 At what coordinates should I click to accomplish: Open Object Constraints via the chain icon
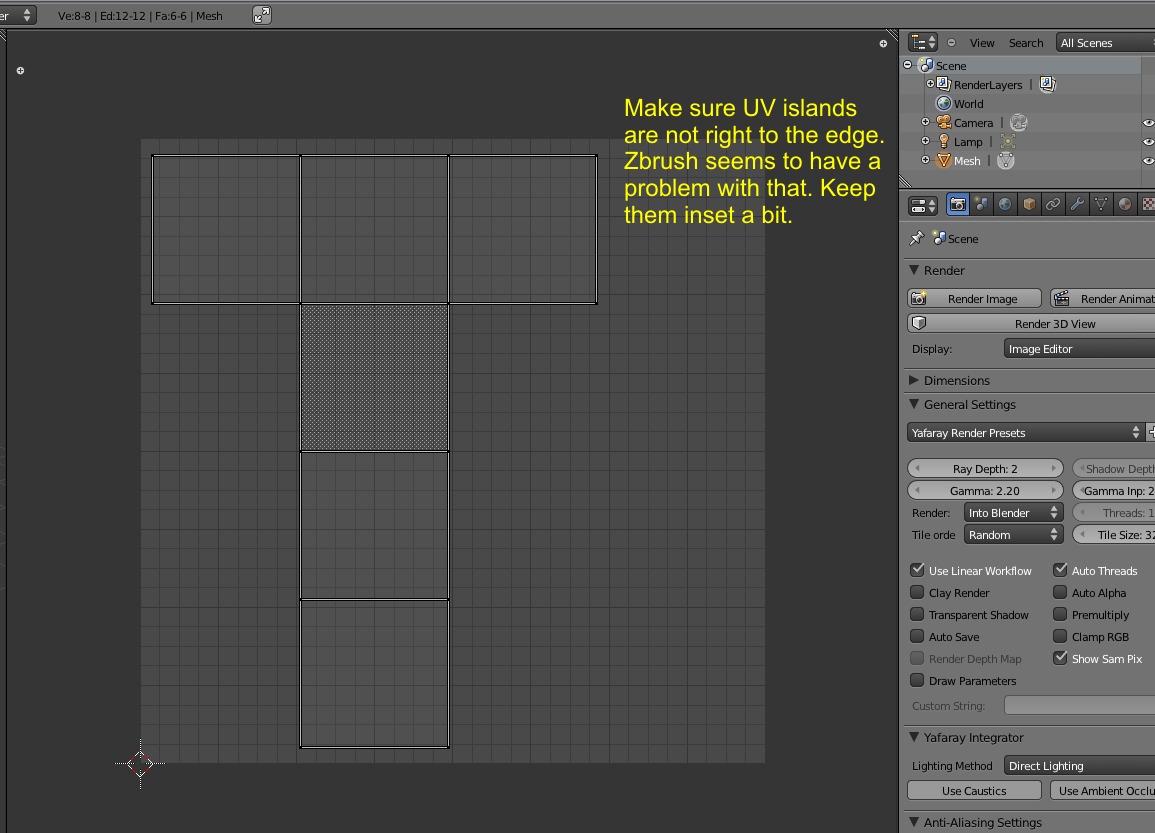[x=1053, y=205]
